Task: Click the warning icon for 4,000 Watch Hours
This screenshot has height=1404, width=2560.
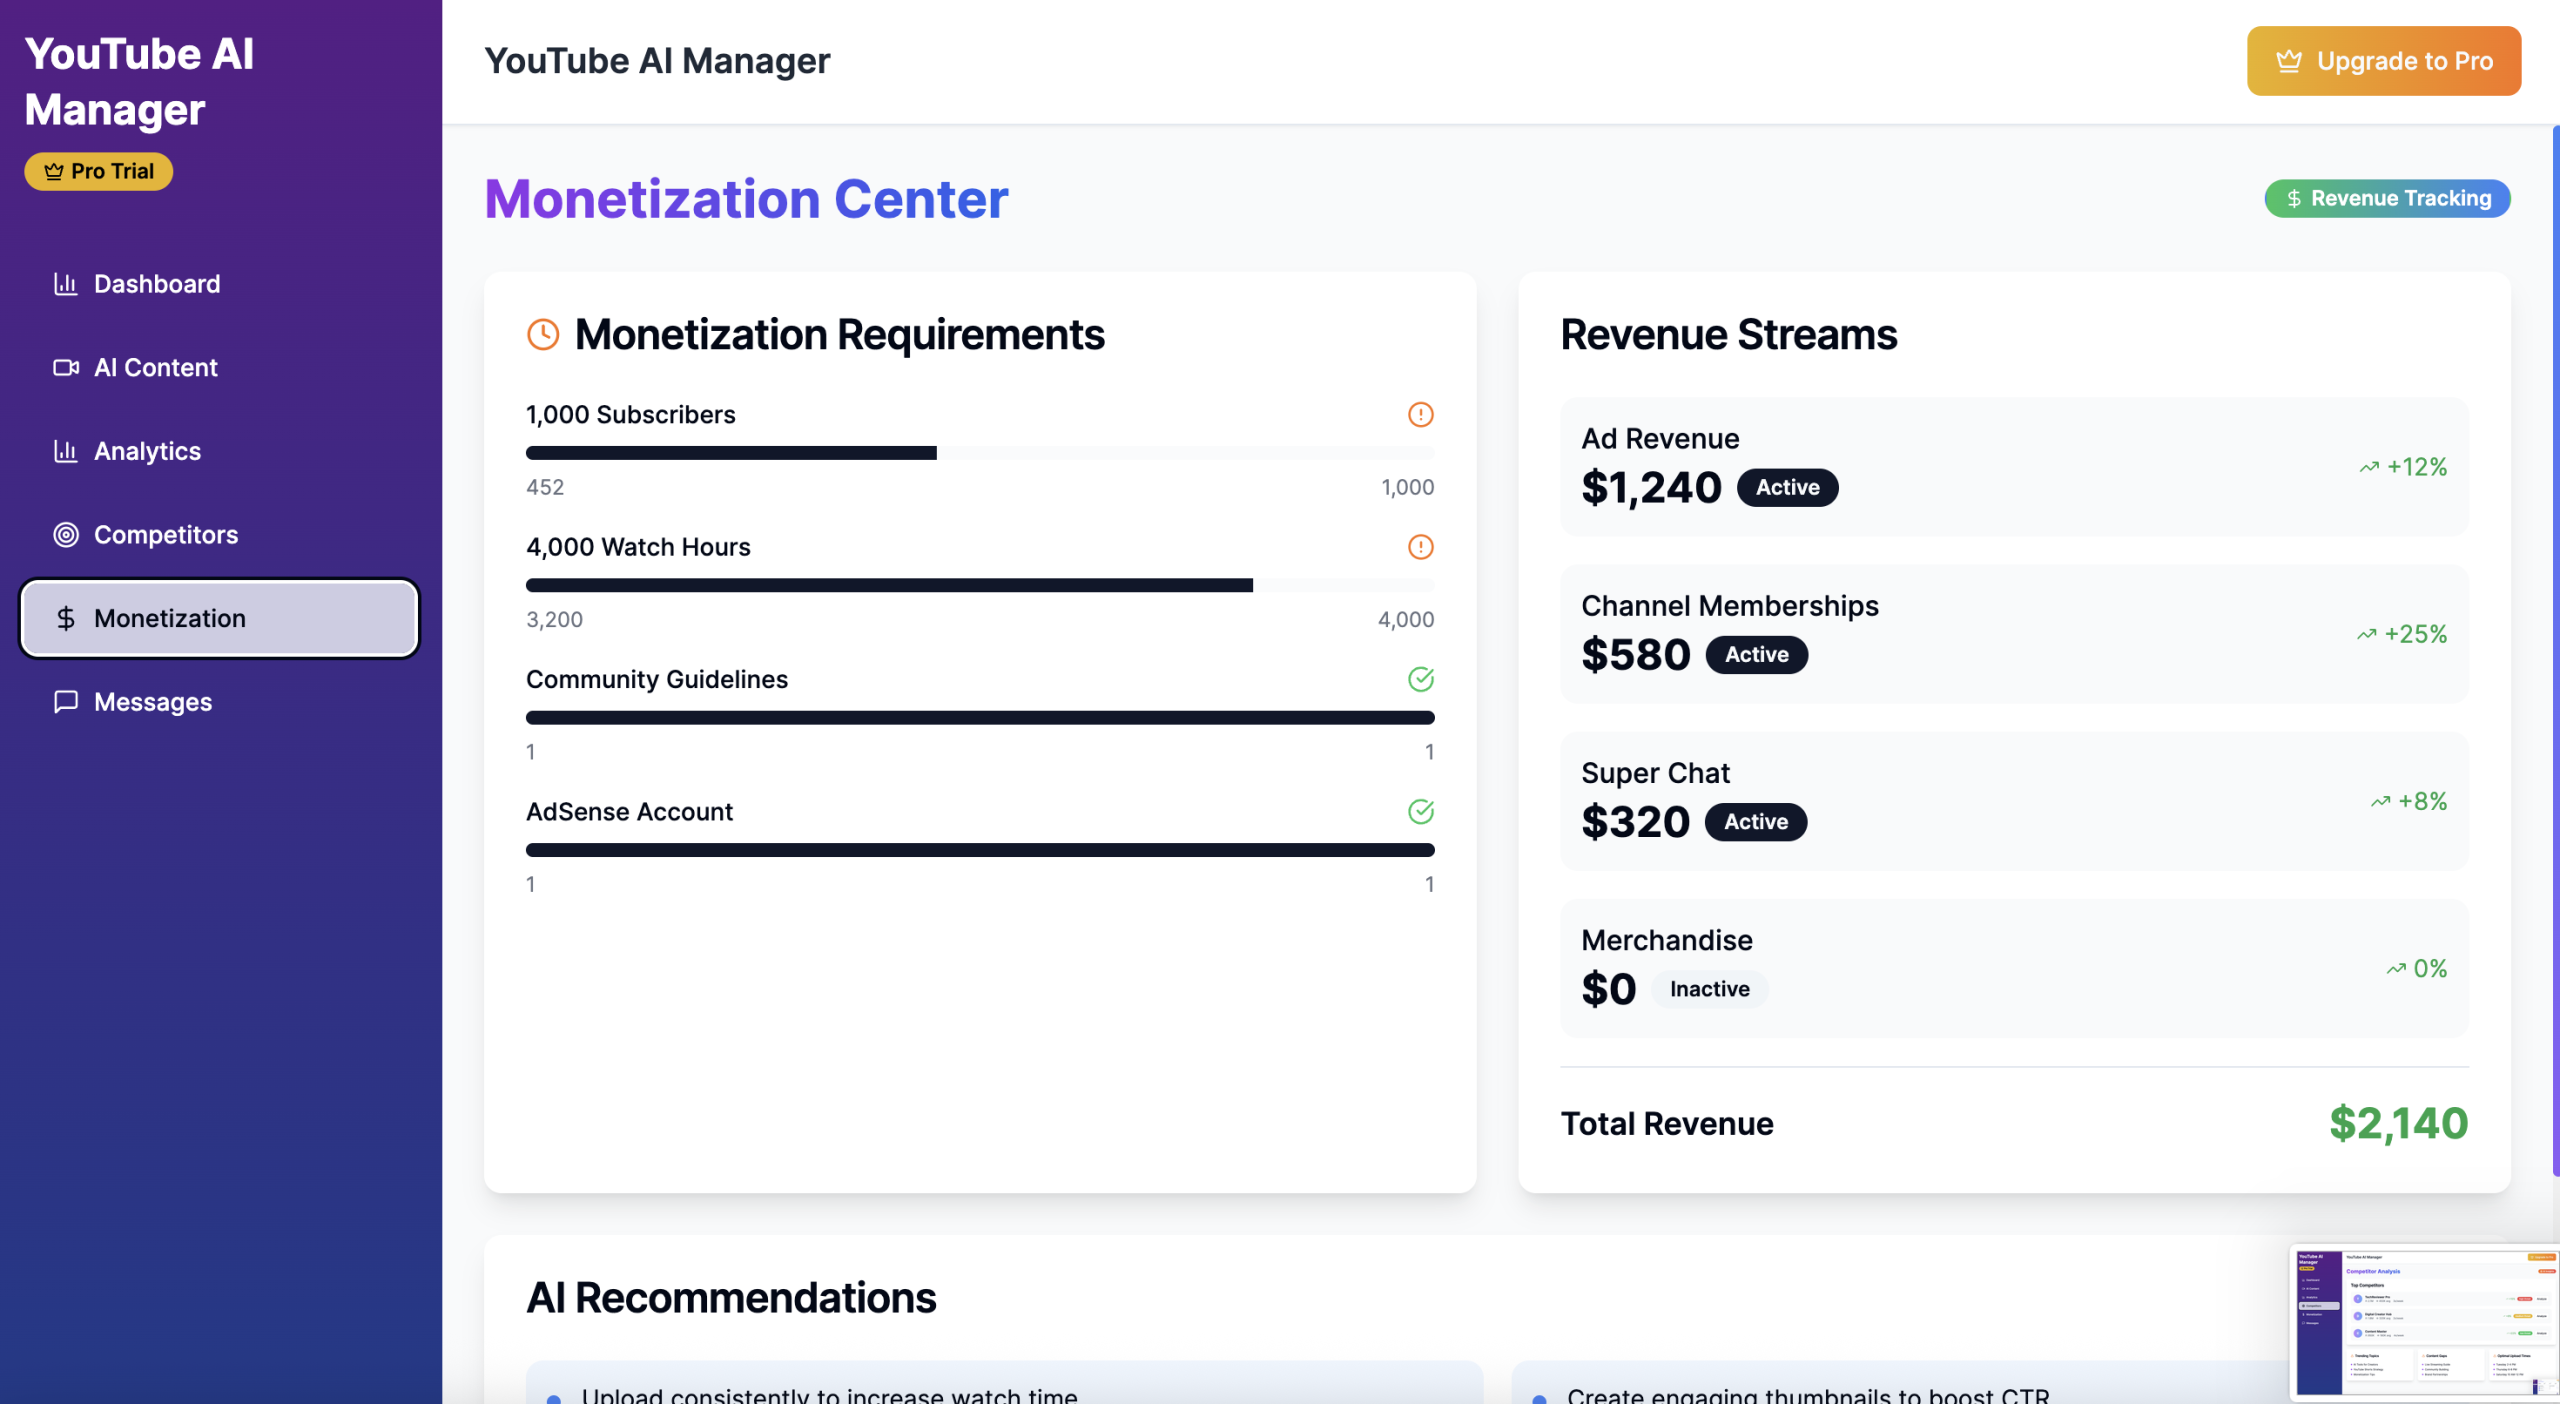Action: (1421, 547)
